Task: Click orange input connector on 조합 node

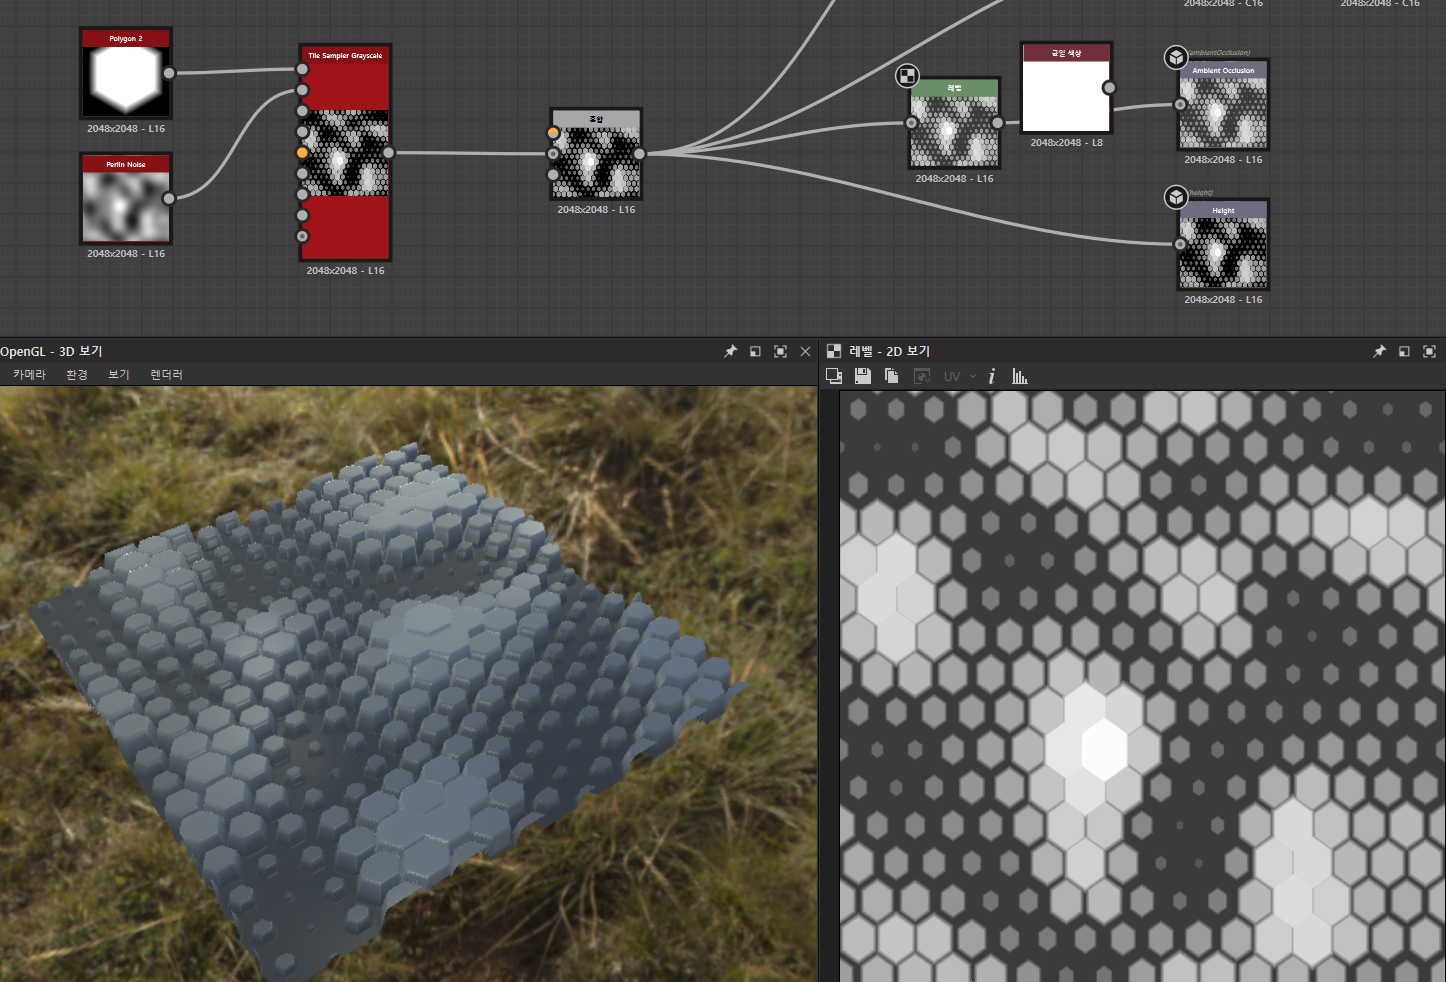Action: [x=553, y=132]
